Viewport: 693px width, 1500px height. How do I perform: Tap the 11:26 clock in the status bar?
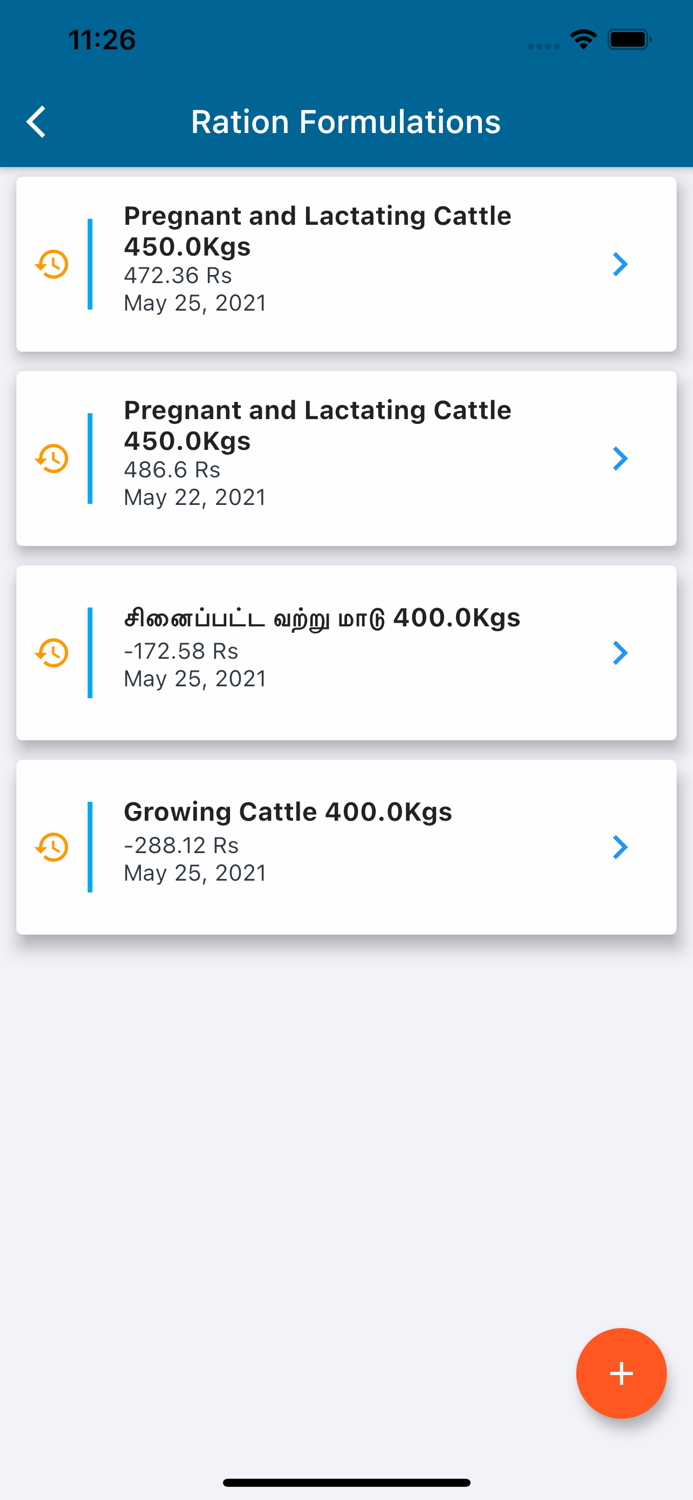[x=103, y=40]
